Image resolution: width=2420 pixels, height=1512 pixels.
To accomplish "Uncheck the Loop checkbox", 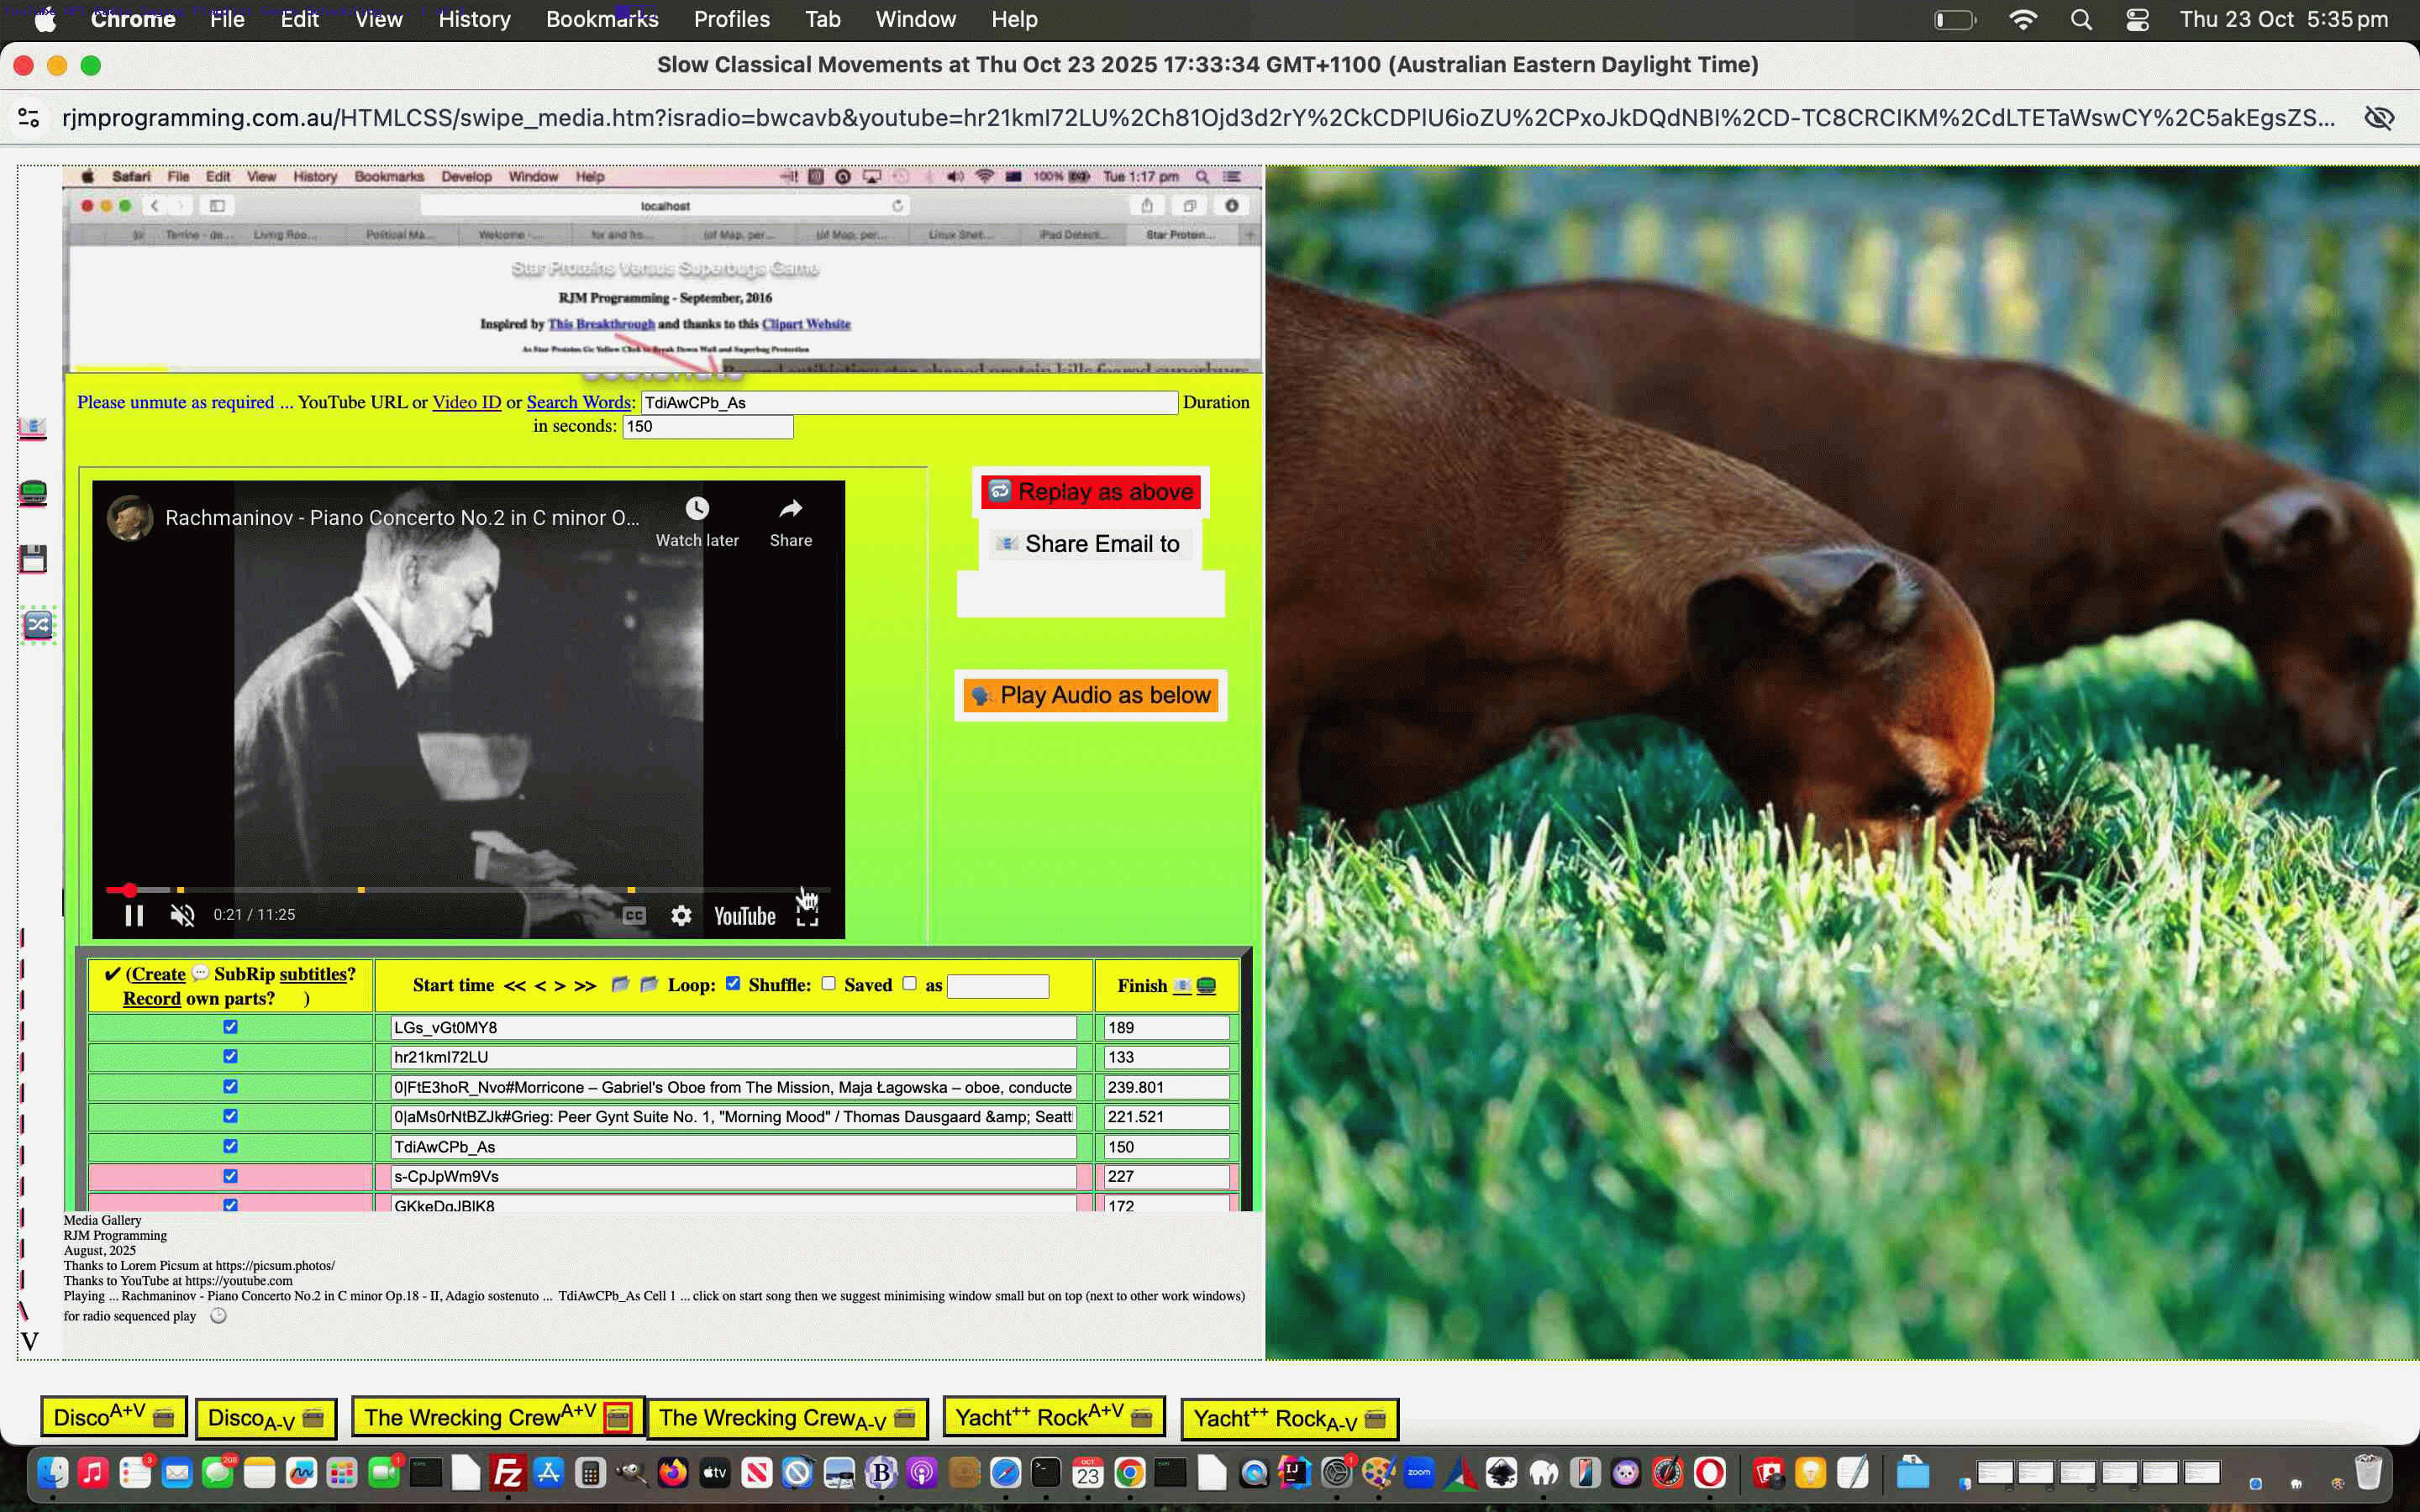I will point(733,983).
